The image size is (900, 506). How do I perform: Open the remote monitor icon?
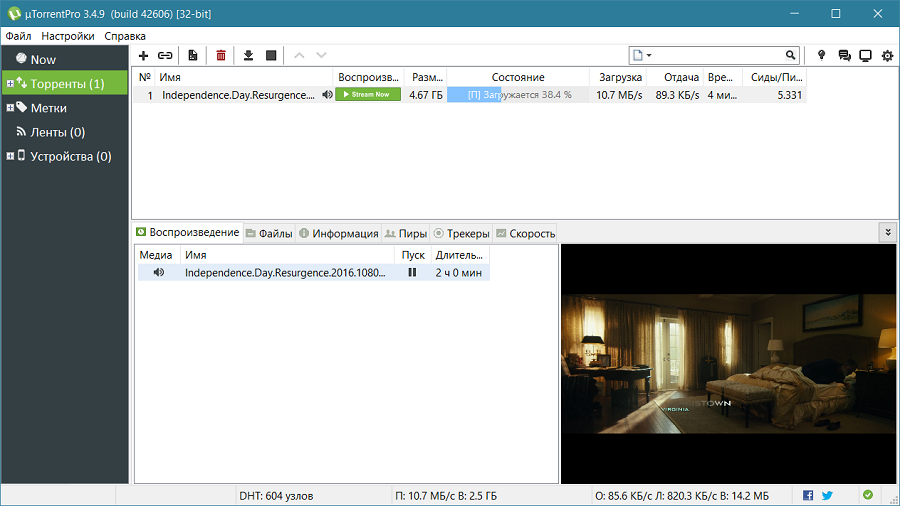coord(866,56)
